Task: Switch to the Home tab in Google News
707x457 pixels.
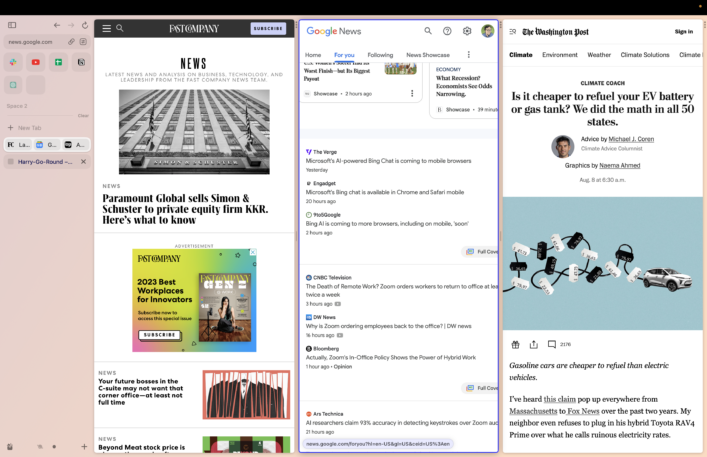Action: [x=313, y=55]
